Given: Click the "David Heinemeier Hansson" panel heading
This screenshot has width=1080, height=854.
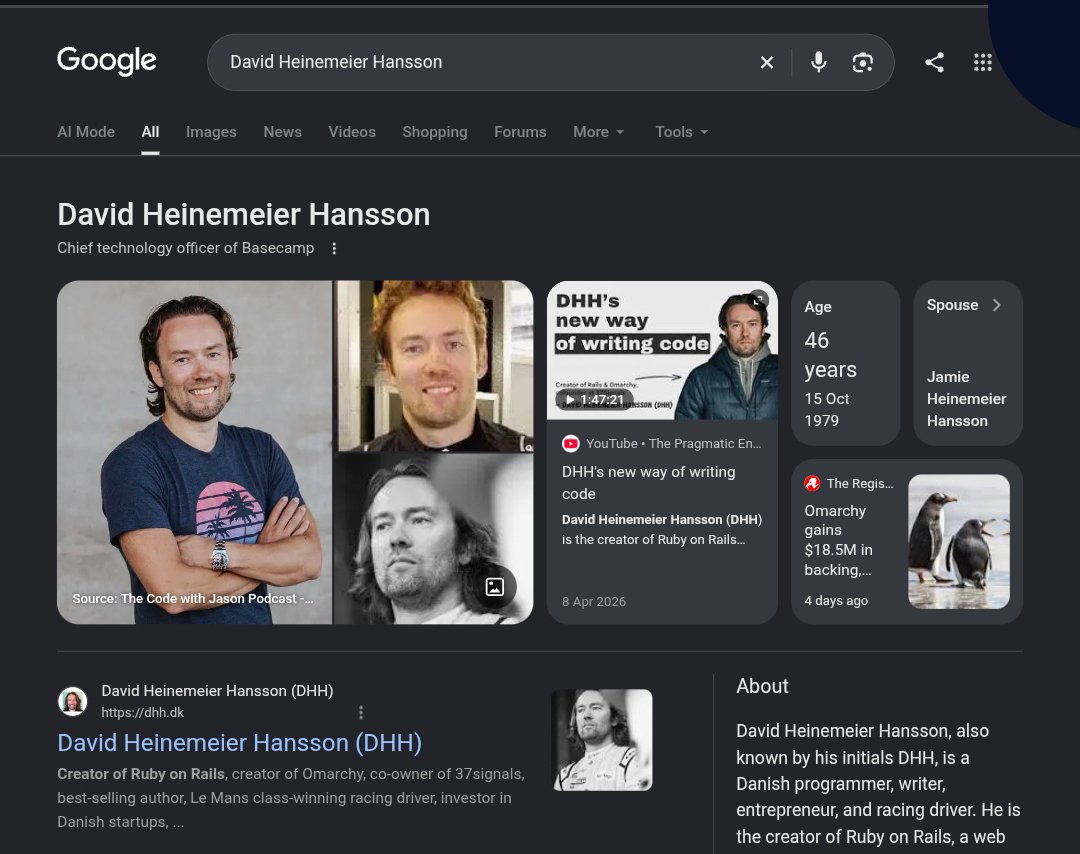Looking at the screenshot, I should click(x=244, y=215).
